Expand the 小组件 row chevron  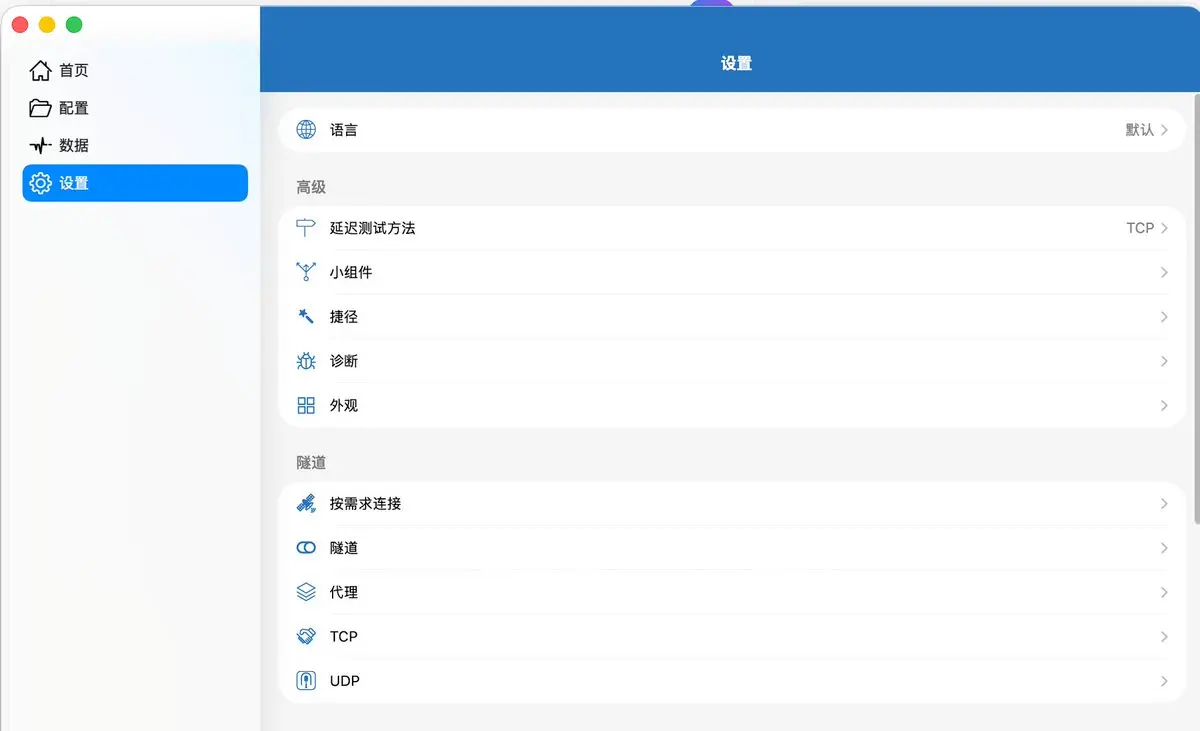point(1165,272)
